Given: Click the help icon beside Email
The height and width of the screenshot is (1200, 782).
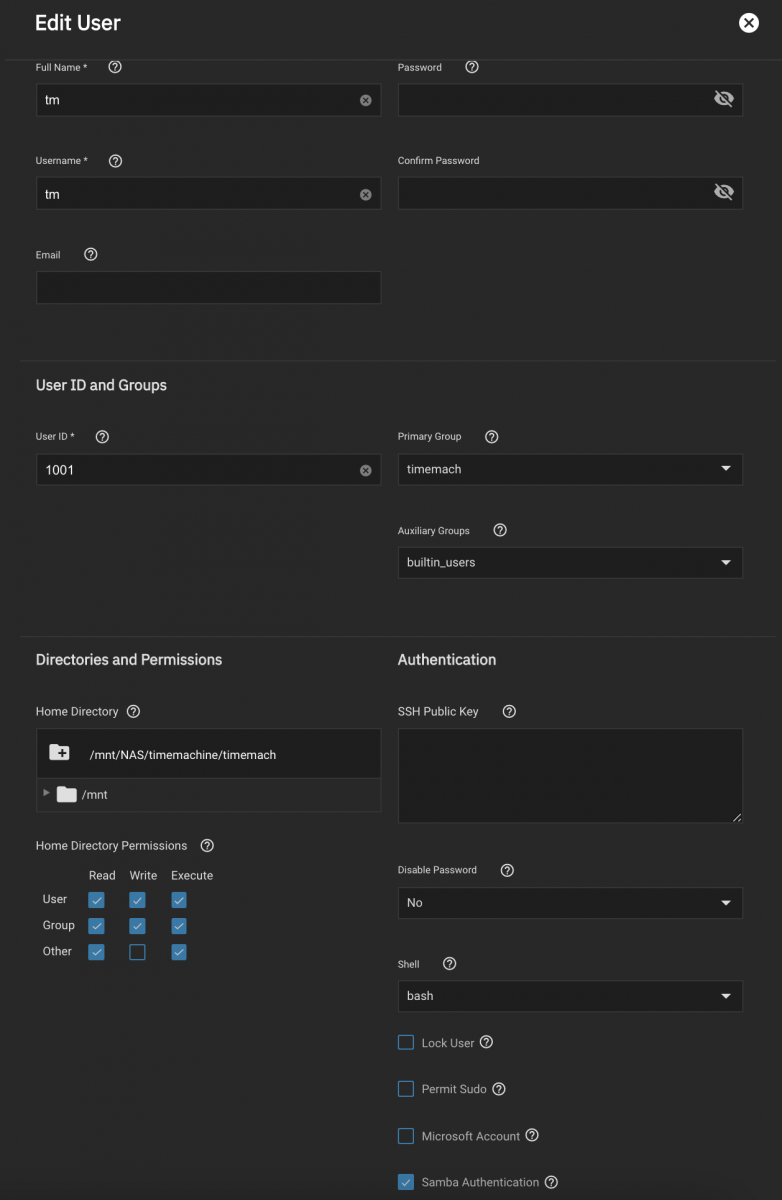Looking at the screenshot, I should tap(91, 254).
